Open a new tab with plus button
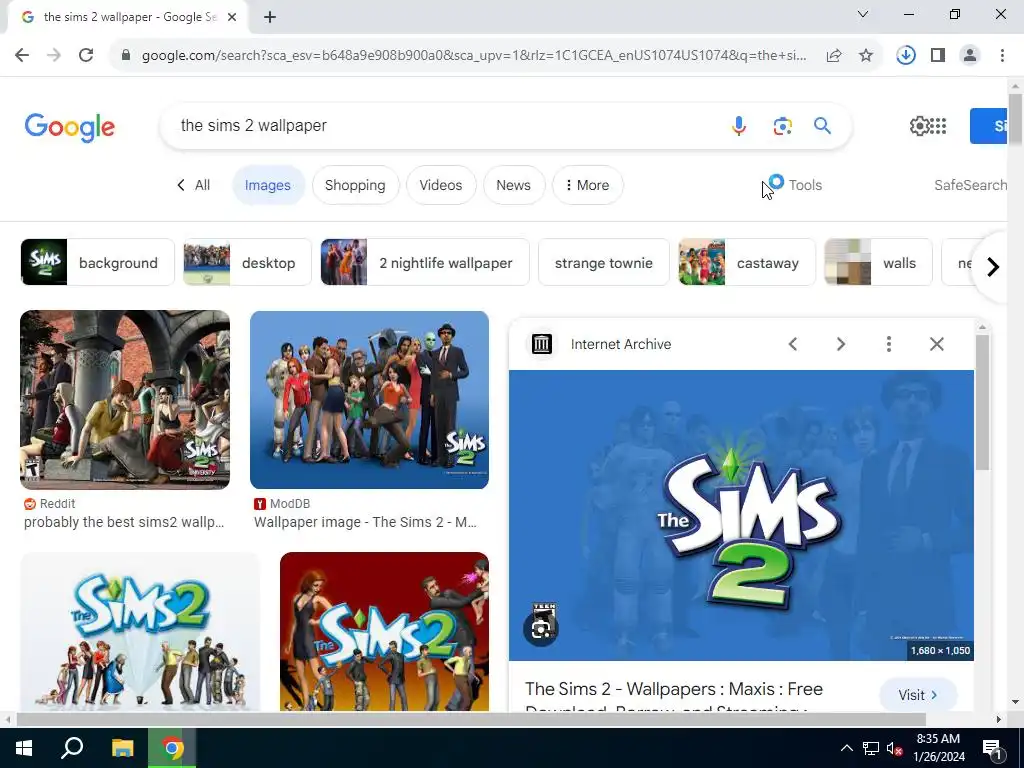 [270, 18]
